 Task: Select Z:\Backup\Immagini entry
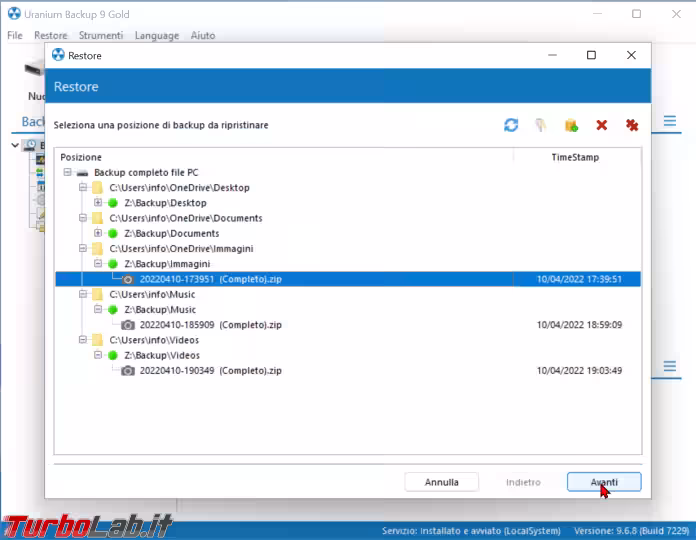click(x=167, y=264)
